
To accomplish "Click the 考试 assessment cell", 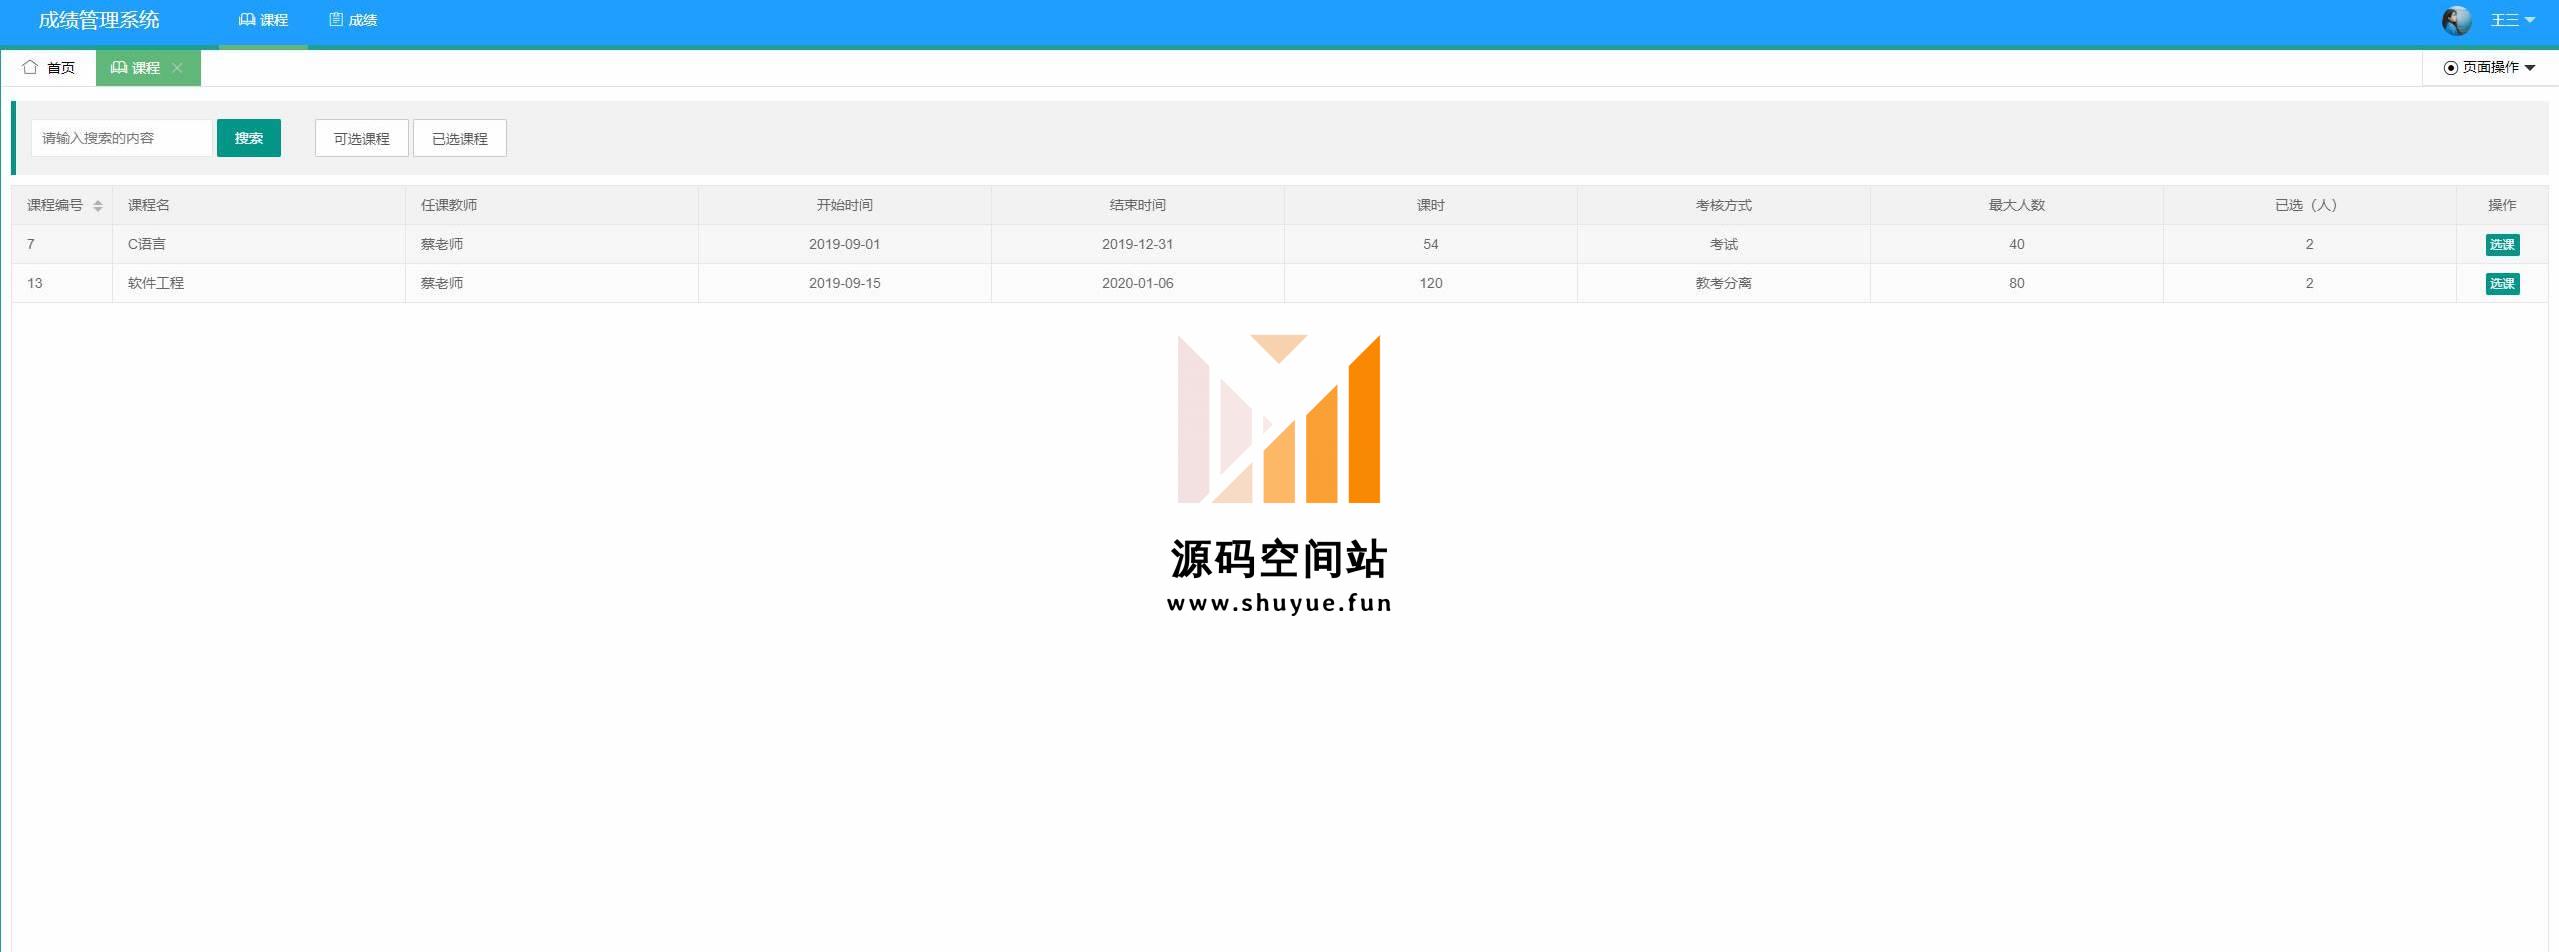I will [x=1724, y=244].
